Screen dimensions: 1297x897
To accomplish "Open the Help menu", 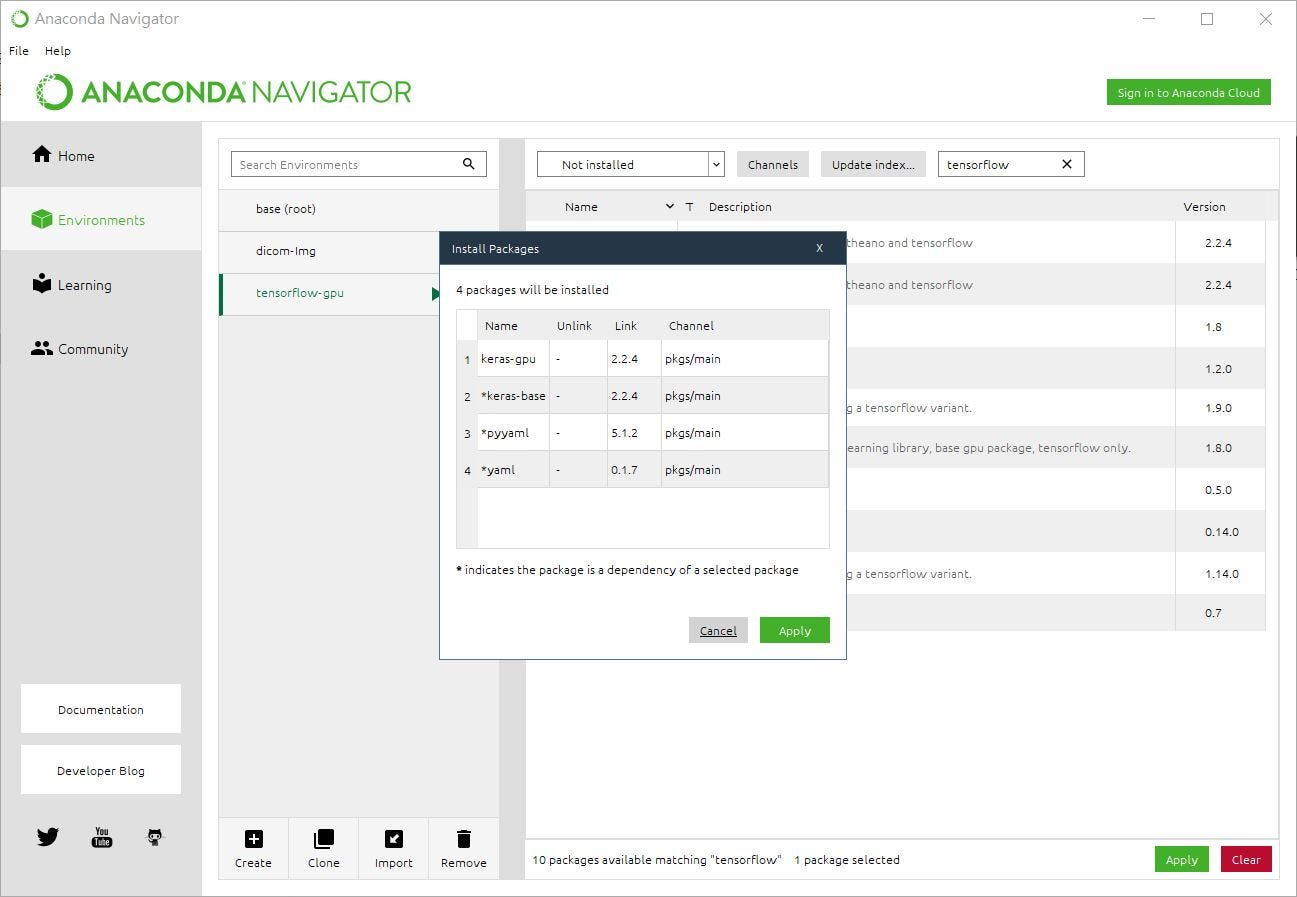I will 58,50.
